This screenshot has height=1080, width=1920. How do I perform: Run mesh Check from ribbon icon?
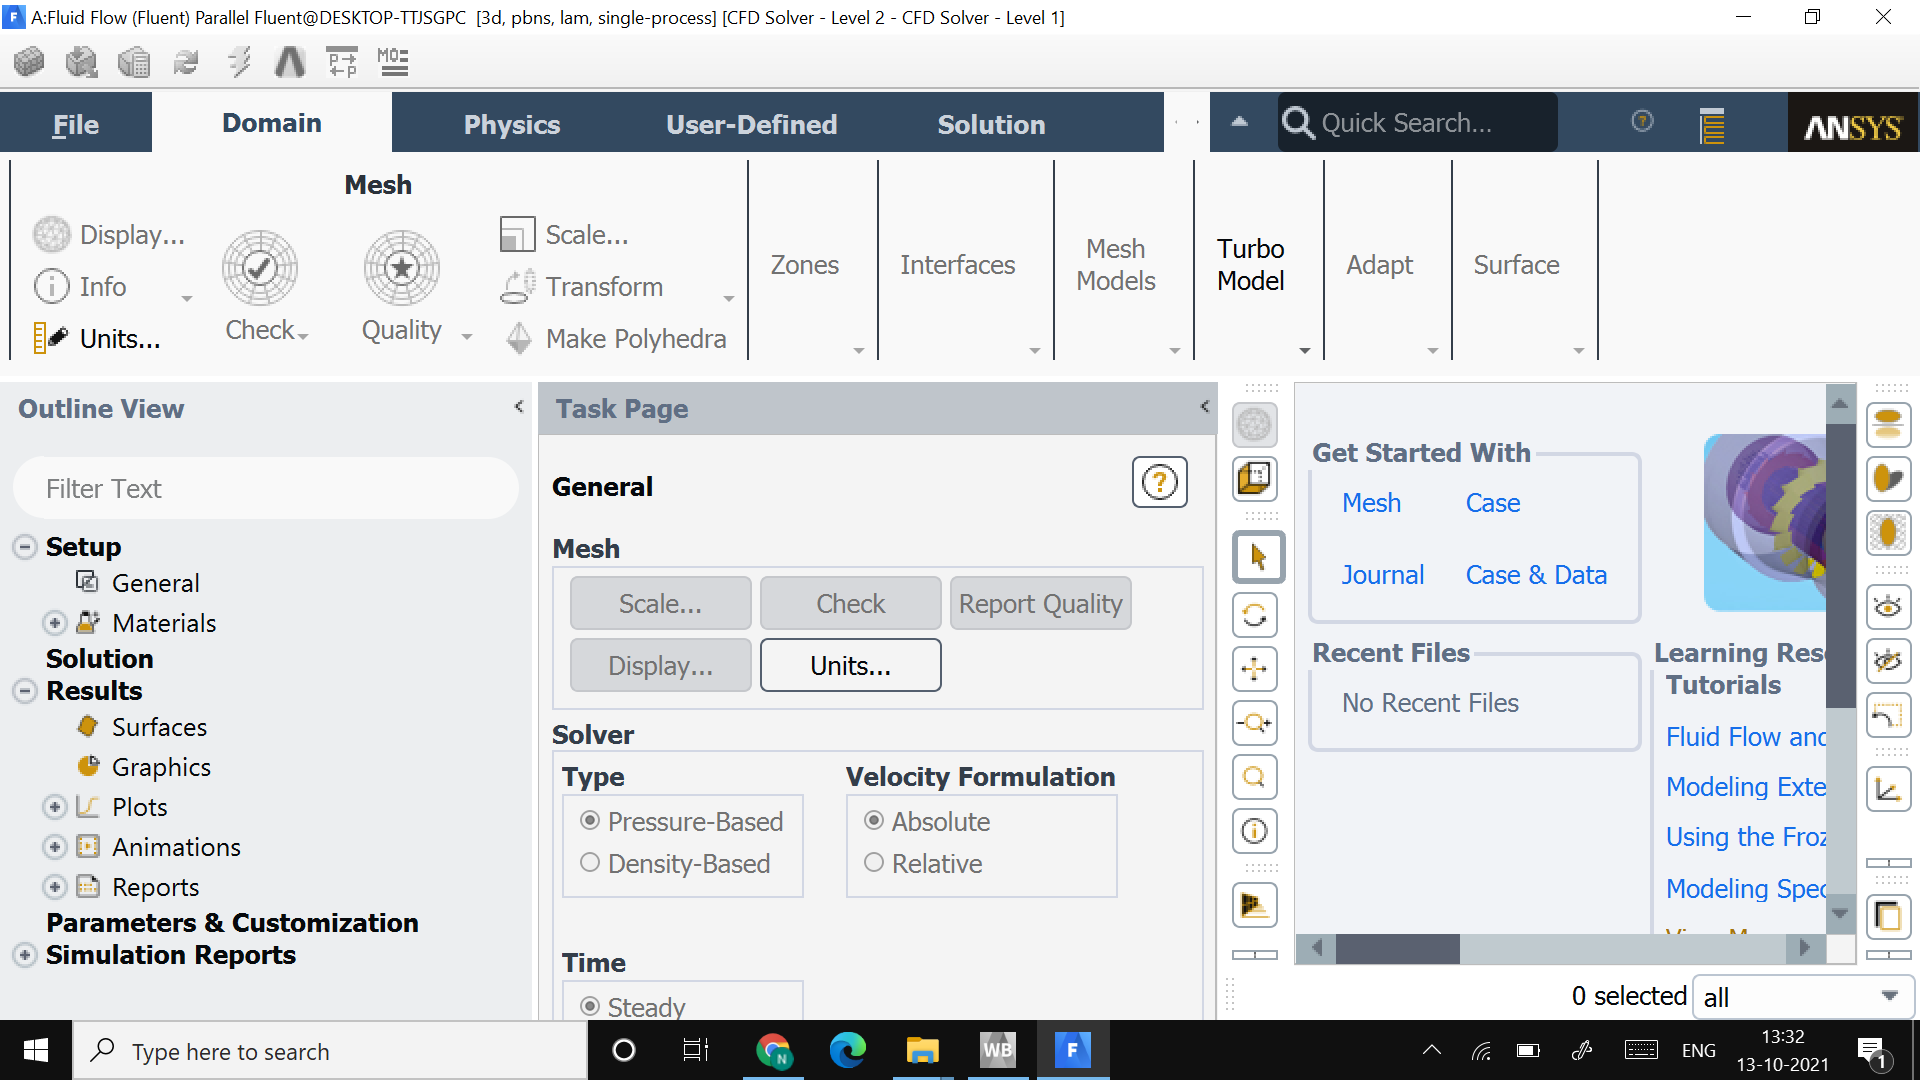pyautogui.click(x=260, y=268)
